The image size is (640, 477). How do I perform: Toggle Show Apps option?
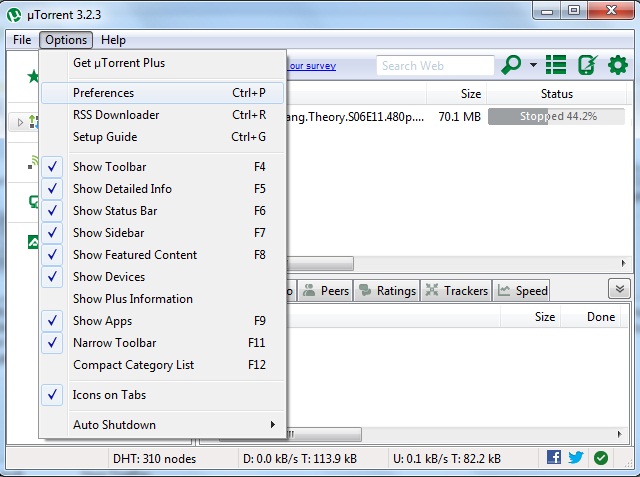[x=162, y=321]
